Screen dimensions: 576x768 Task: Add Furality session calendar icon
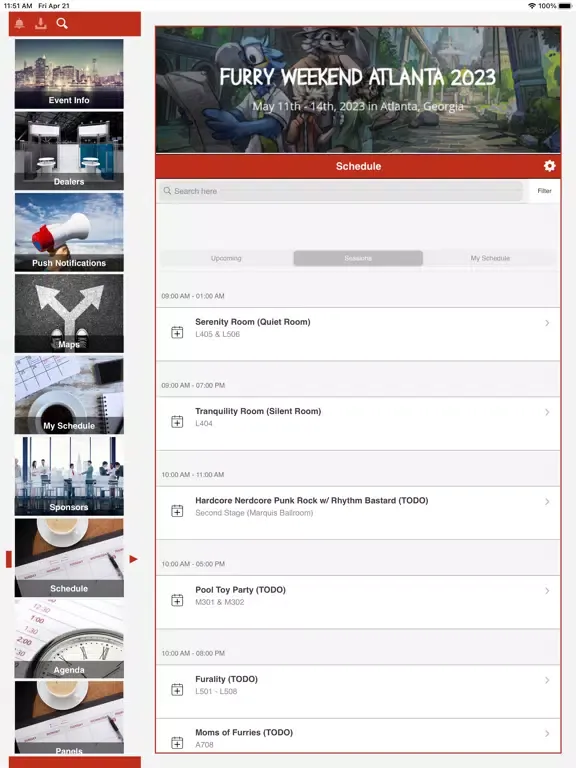(177, 690)
